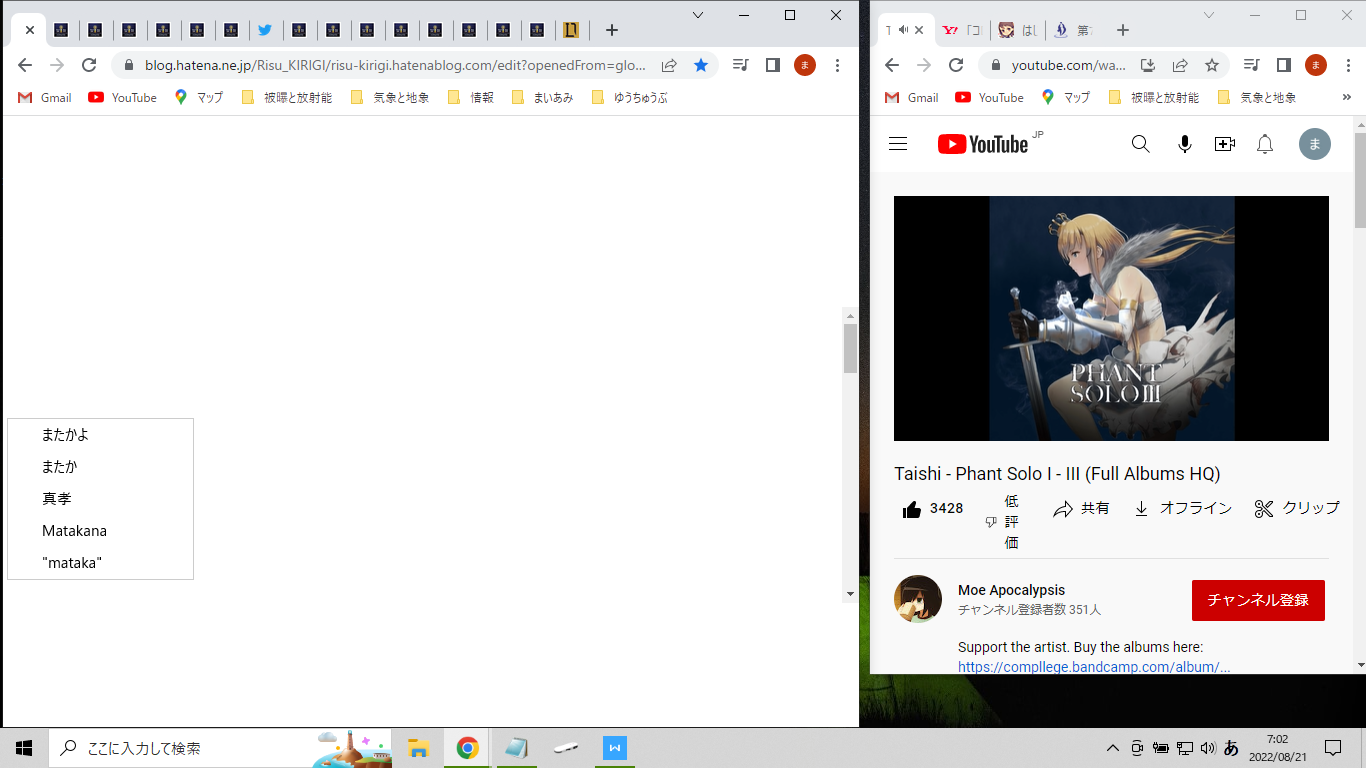Mute the playing YouTube tab via speaker icon
The height and width of the screenshot is (768, 1366).
903,30
